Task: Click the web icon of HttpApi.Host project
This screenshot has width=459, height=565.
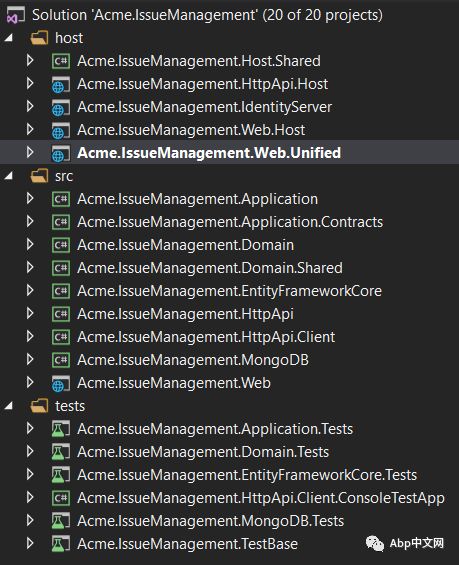Action: coord(61,84)
